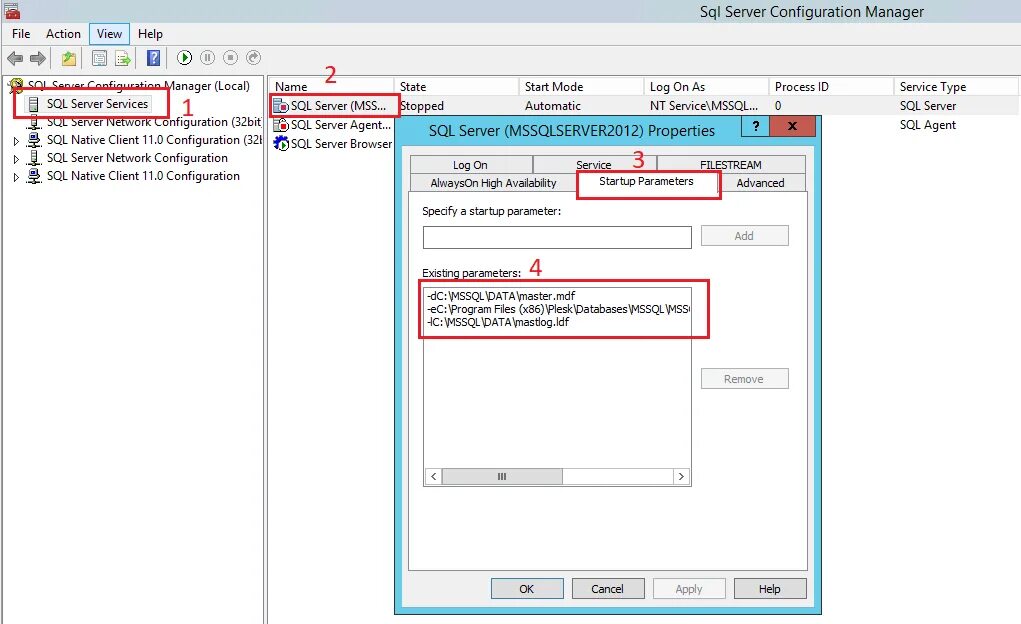The width and height of the screenshot is (1021, 624).
Task: Open the Action menu
Action: [63, 34]
